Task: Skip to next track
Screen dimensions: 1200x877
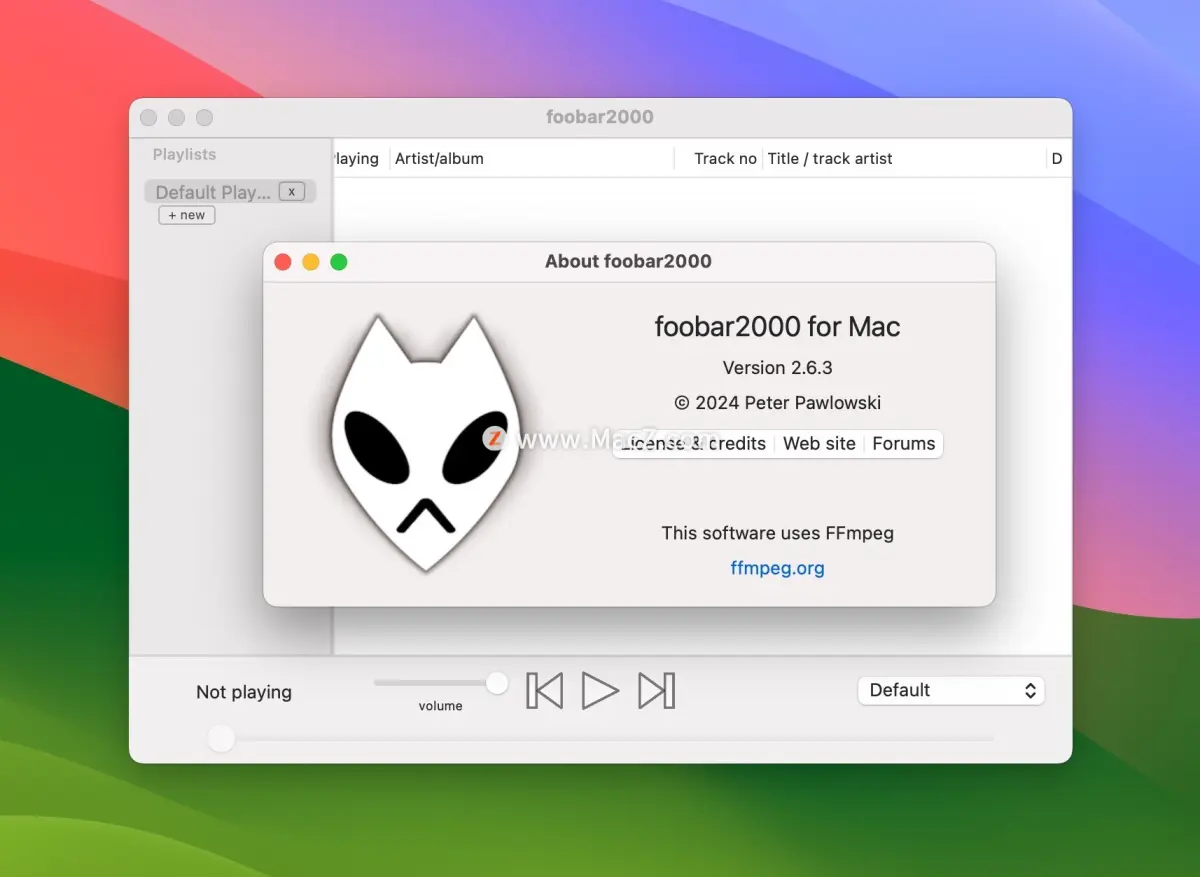Action: coord(655,690)
